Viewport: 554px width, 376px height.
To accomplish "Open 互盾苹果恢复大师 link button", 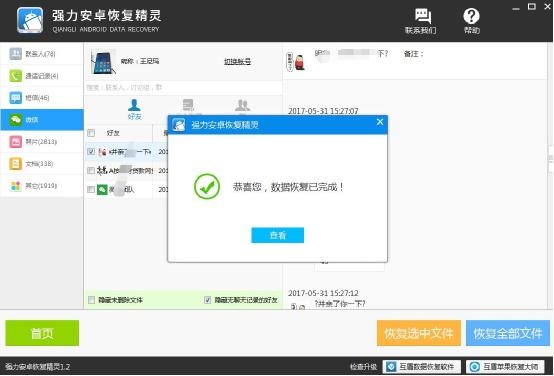I will pos(506,367).
